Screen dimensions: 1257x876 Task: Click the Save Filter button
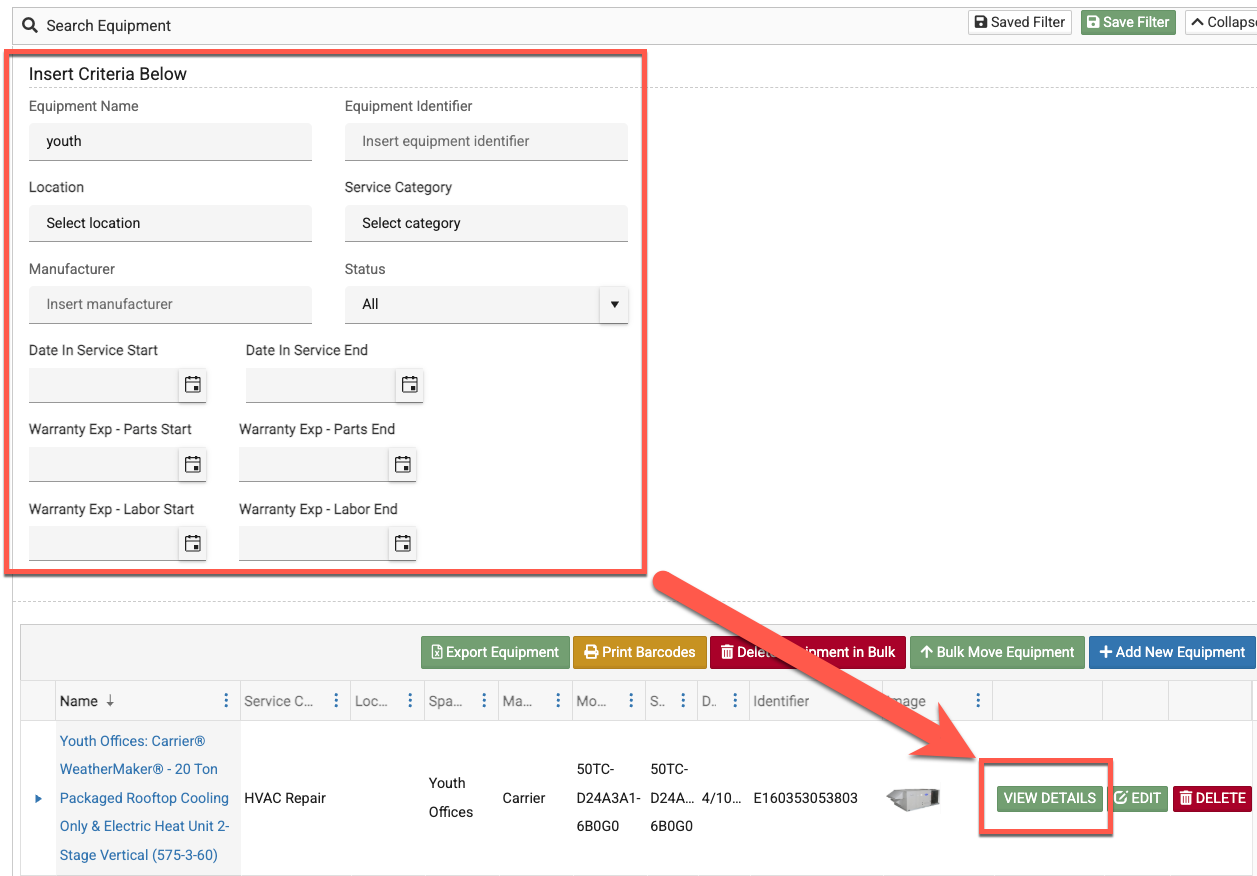click(1127, 22)
